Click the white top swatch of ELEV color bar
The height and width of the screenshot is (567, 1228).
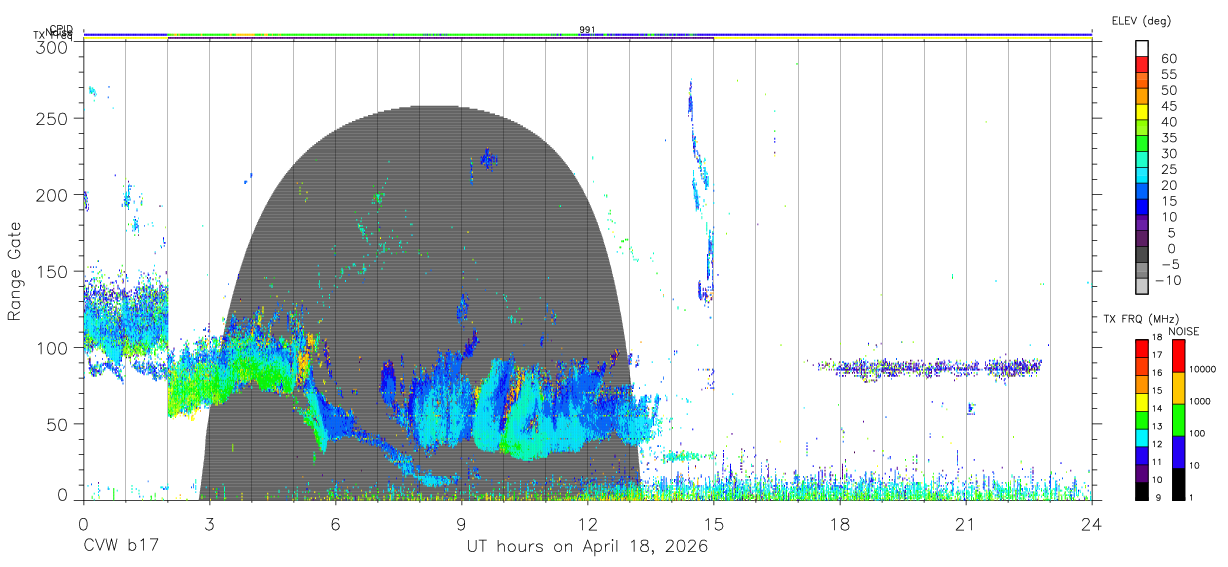(x=1143, y=48)
